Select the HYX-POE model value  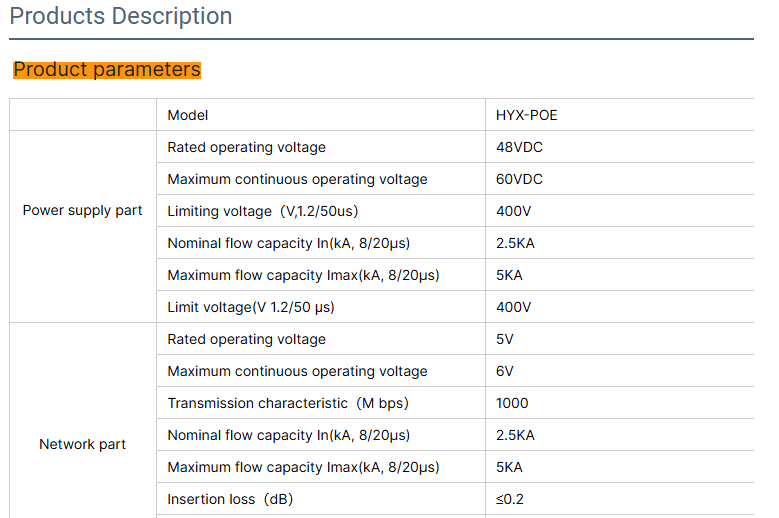point(527,115)
